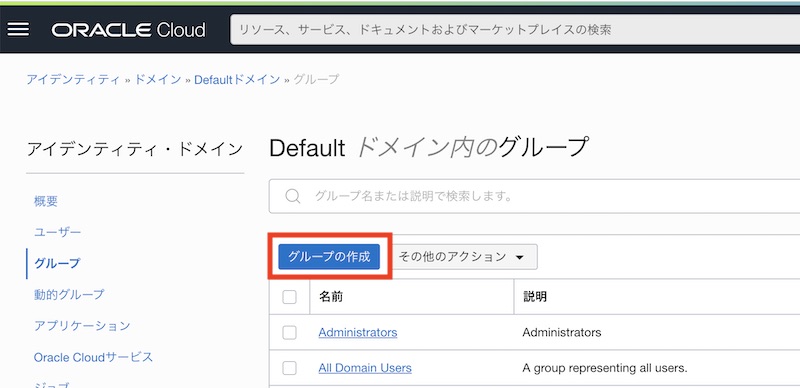Image resolution: width=800 pixels, height=388 pixels.
Task: Focus the group name search field
Action: [534, 196]
